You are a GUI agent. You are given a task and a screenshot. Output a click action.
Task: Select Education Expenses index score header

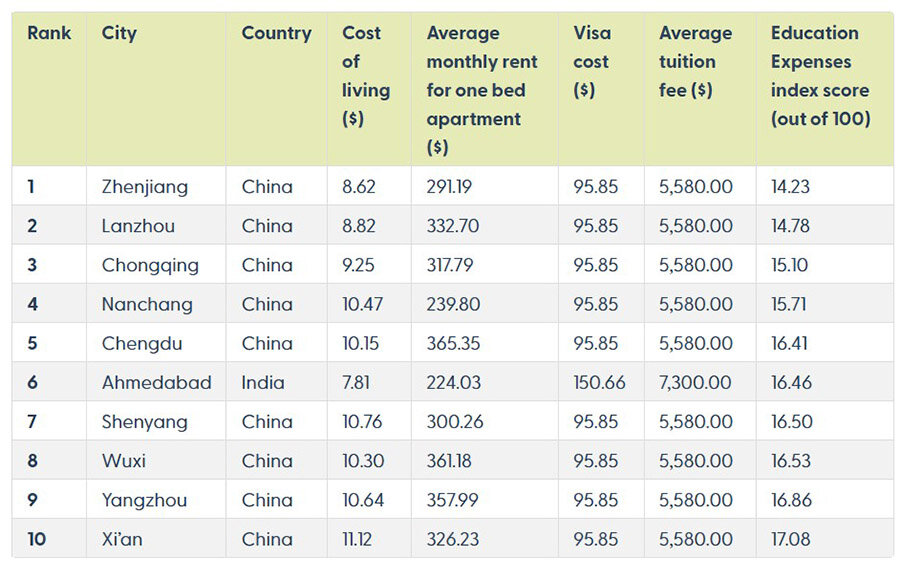point(820,76)
